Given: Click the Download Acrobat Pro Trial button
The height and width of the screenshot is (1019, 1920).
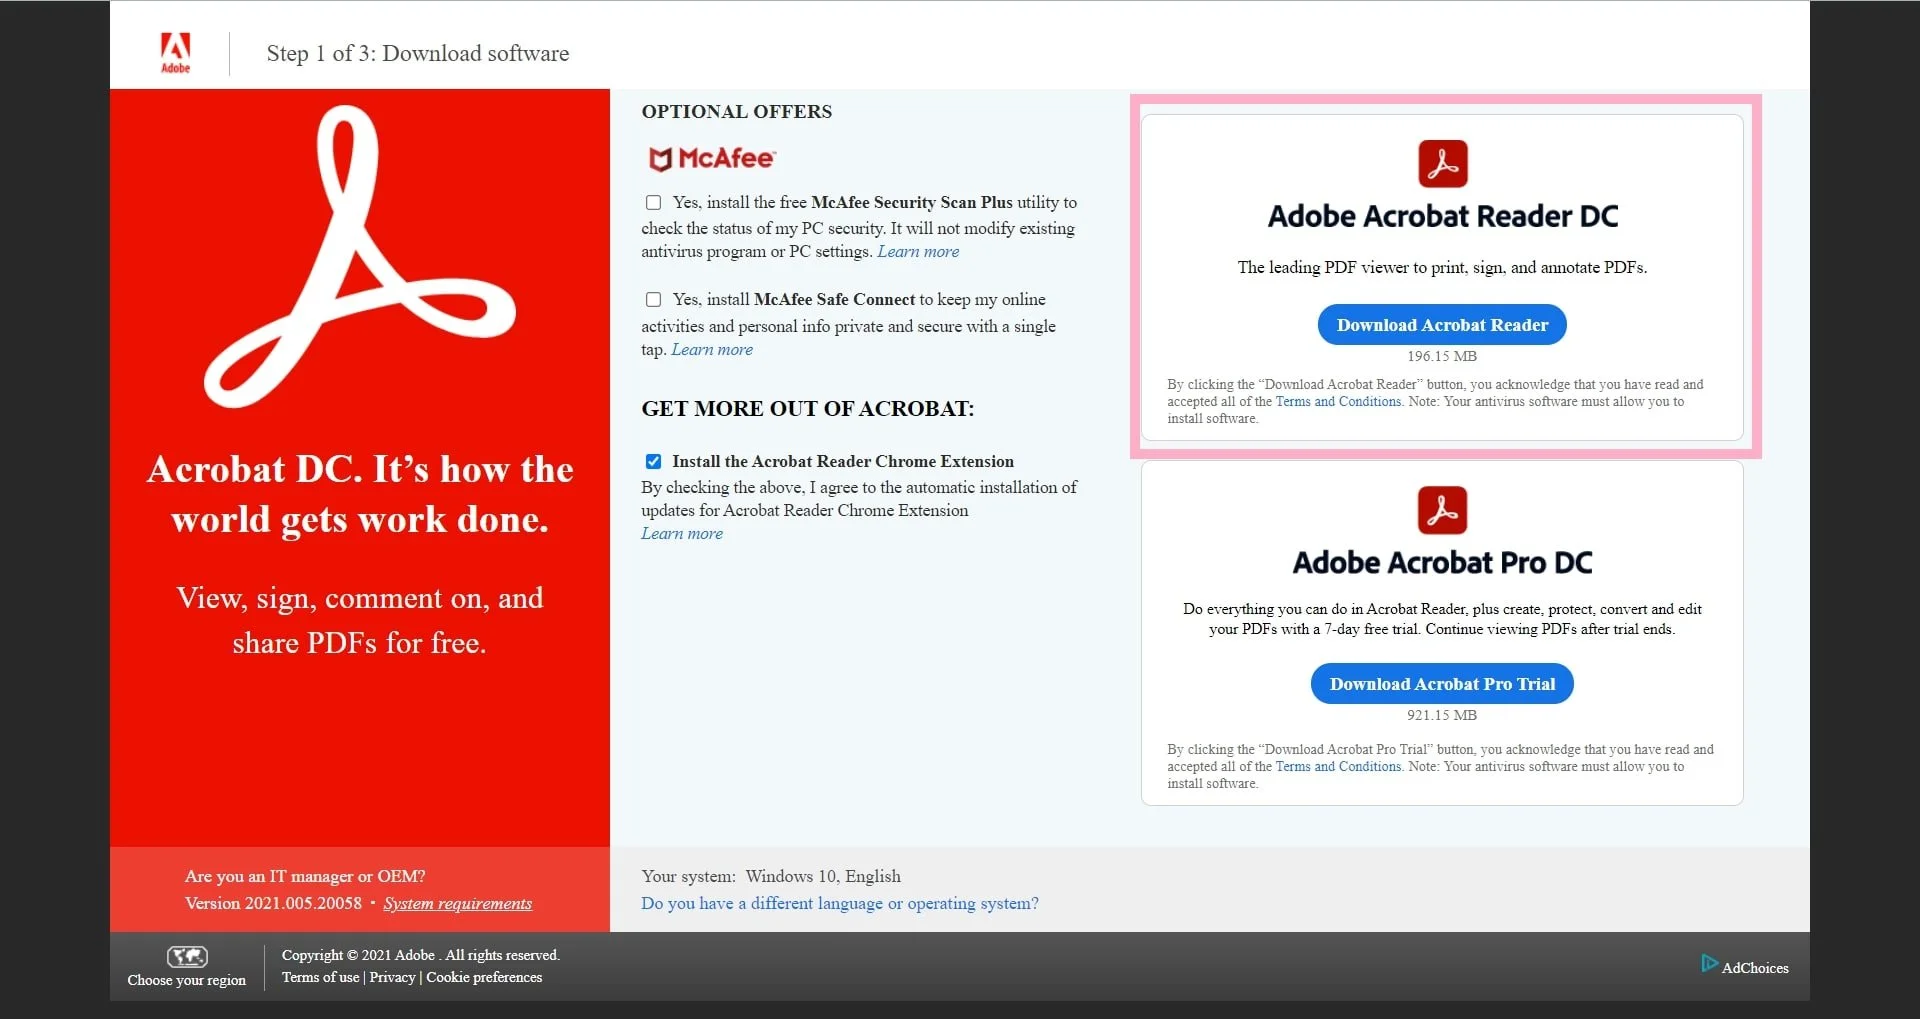Looking at the screenshot, I should click(x=1441, y=683).
